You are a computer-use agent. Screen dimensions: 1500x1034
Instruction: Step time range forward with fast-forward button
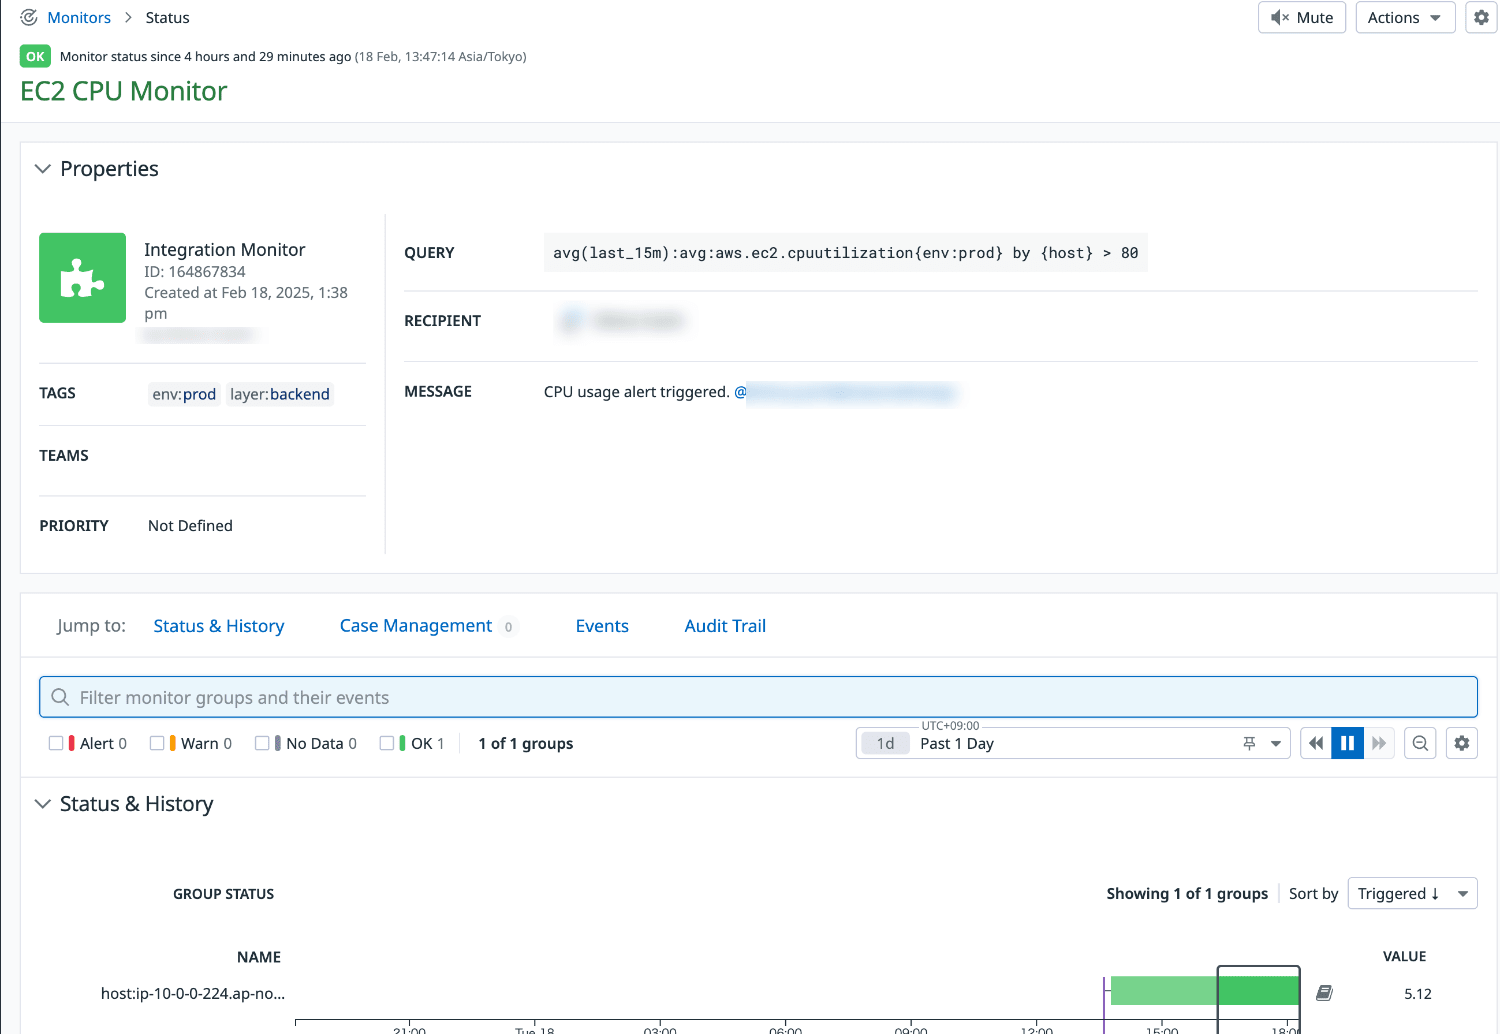1379,743
